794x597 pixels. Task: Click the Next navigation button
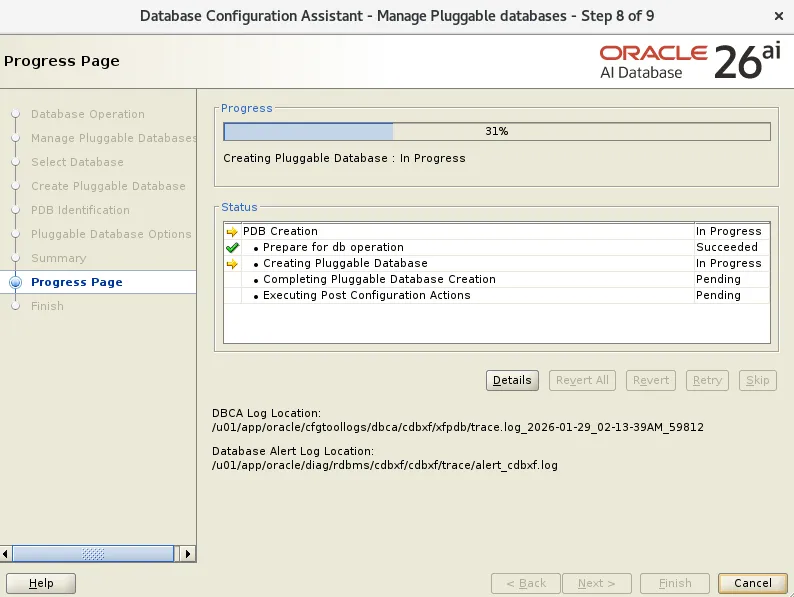click(597, 583)
